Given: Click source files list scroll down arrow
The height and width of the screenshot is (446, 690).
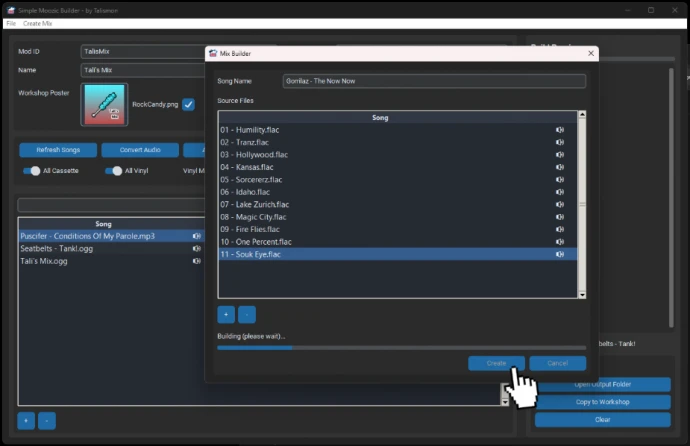Looking at the screenshot, I should pyautogui.click(x=582, y=295).
